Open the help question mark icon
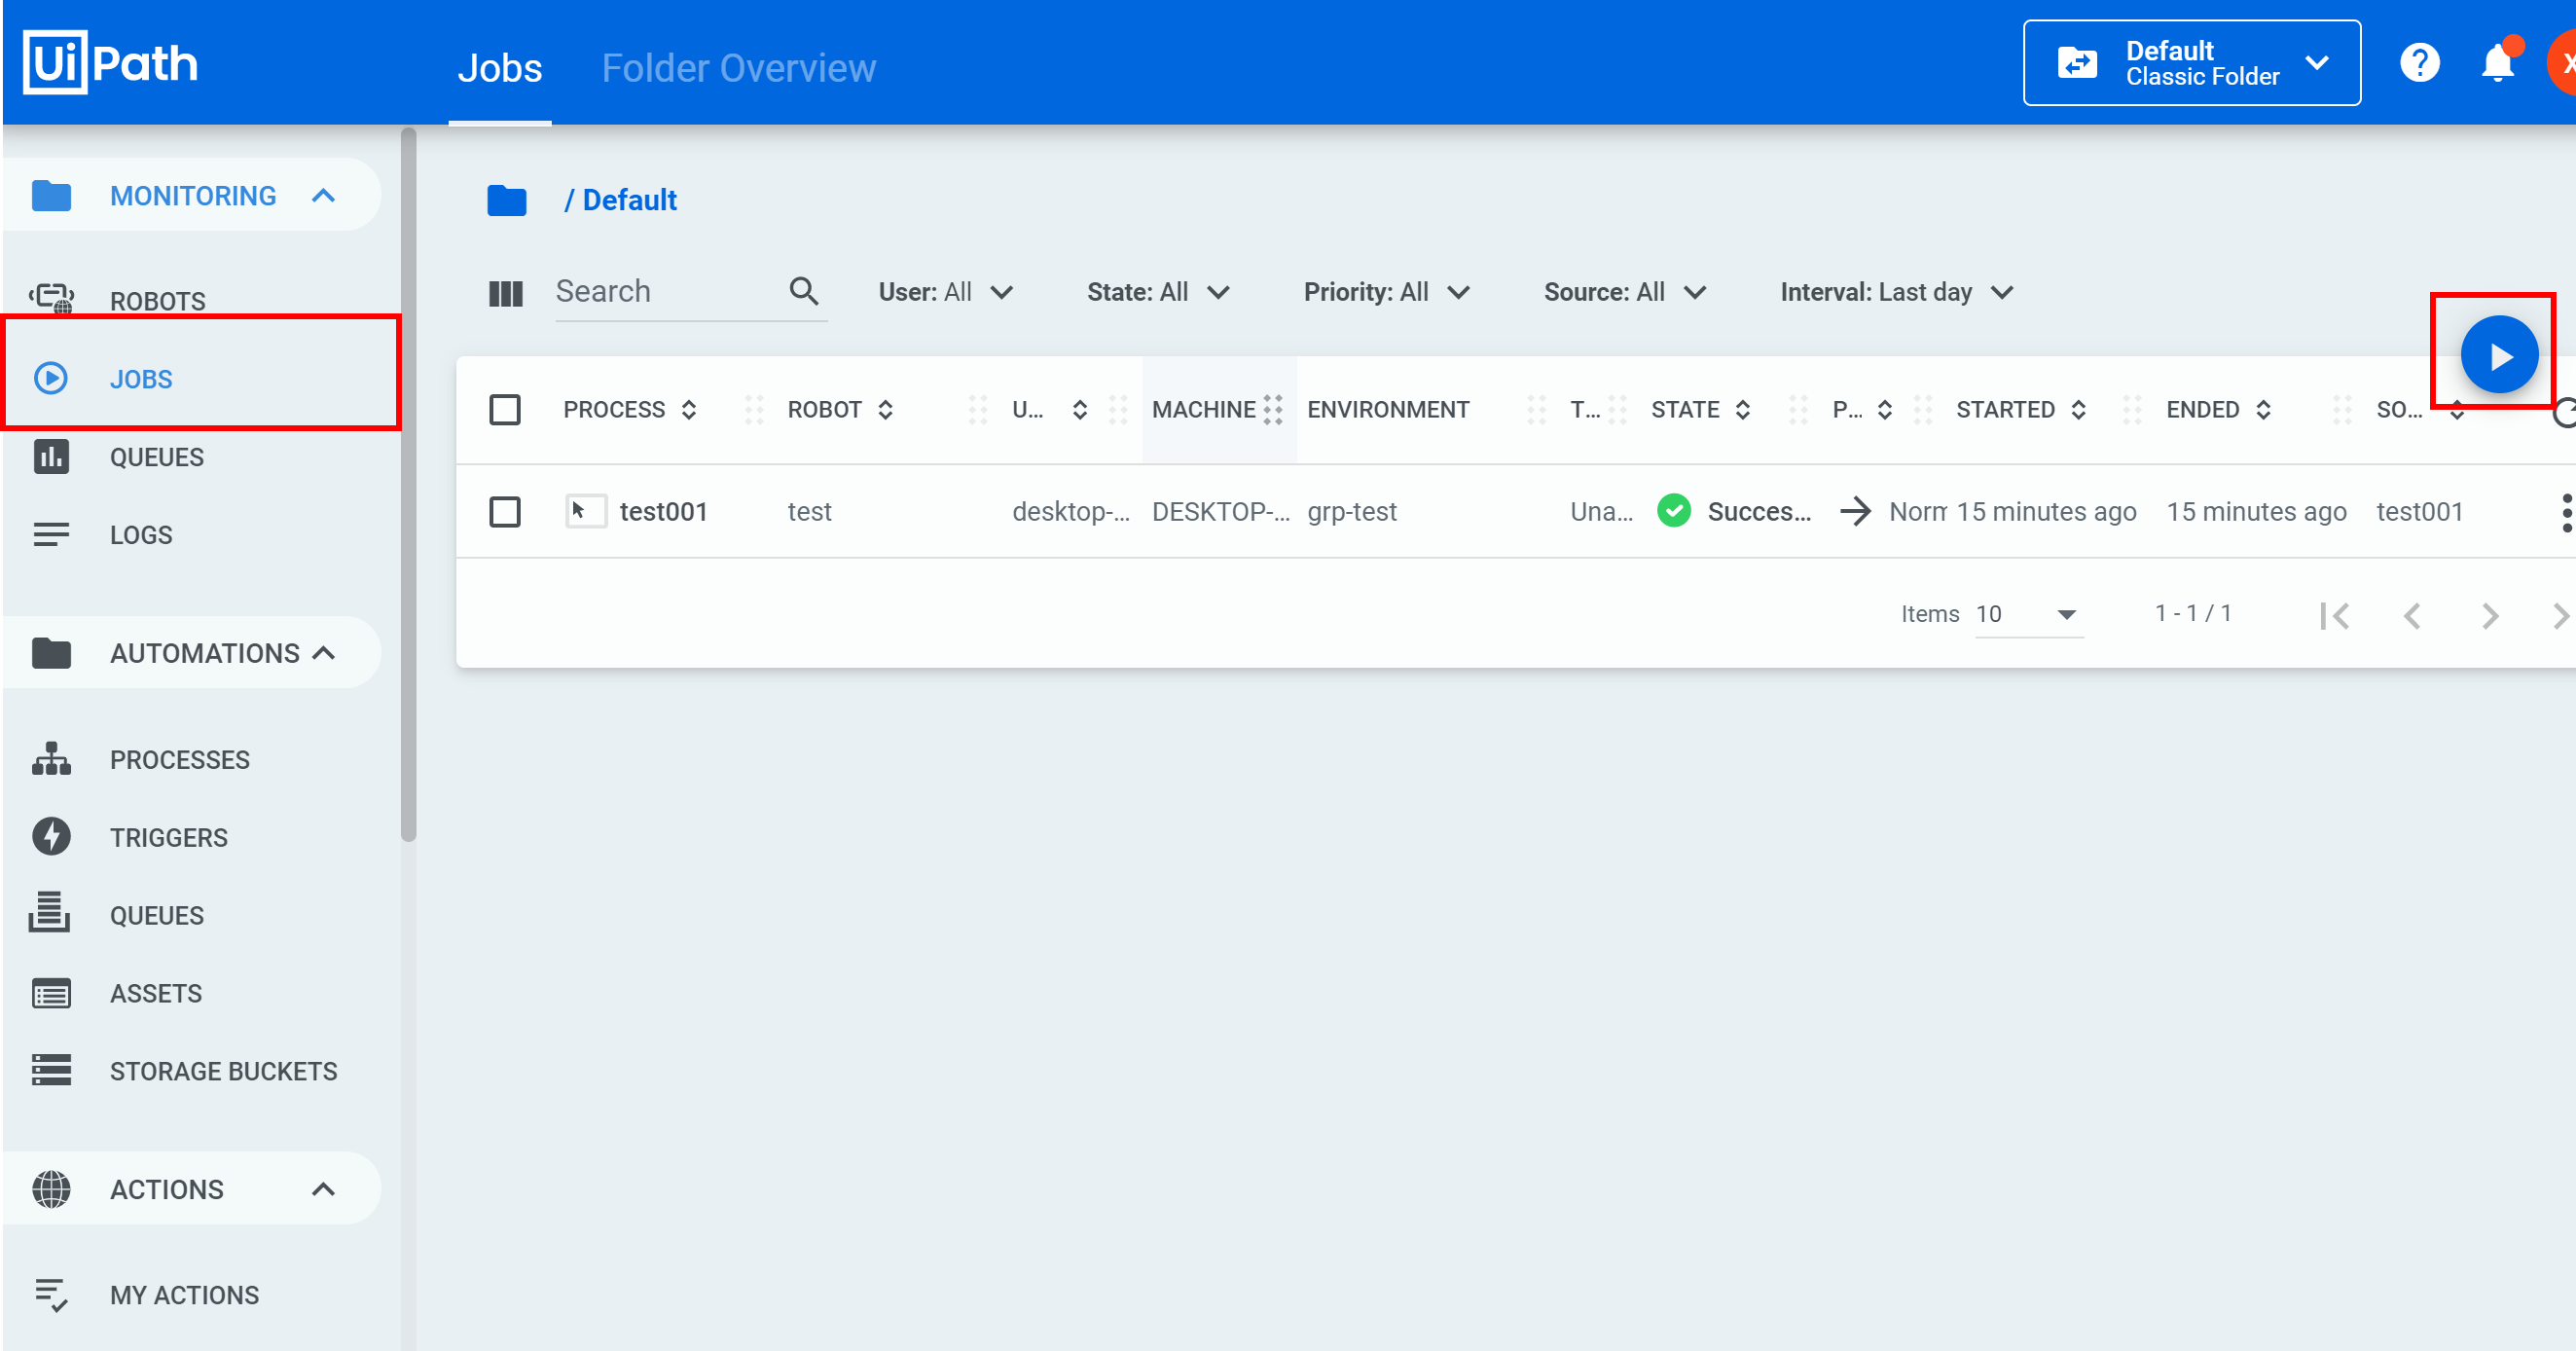Screen dimensions: 2576x1351 tap(2419, 63)
